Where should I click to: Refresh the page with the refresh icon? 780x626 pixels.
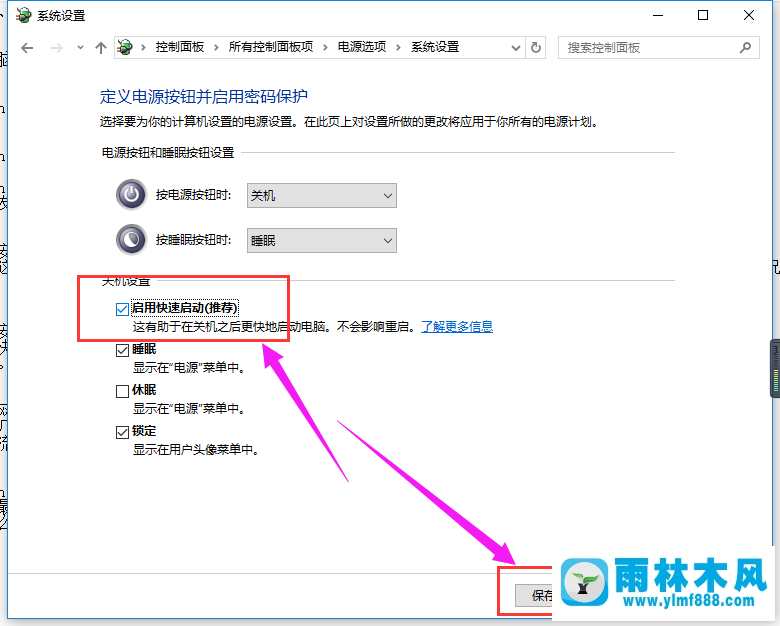pyautogui.click(x=536, y=48)
